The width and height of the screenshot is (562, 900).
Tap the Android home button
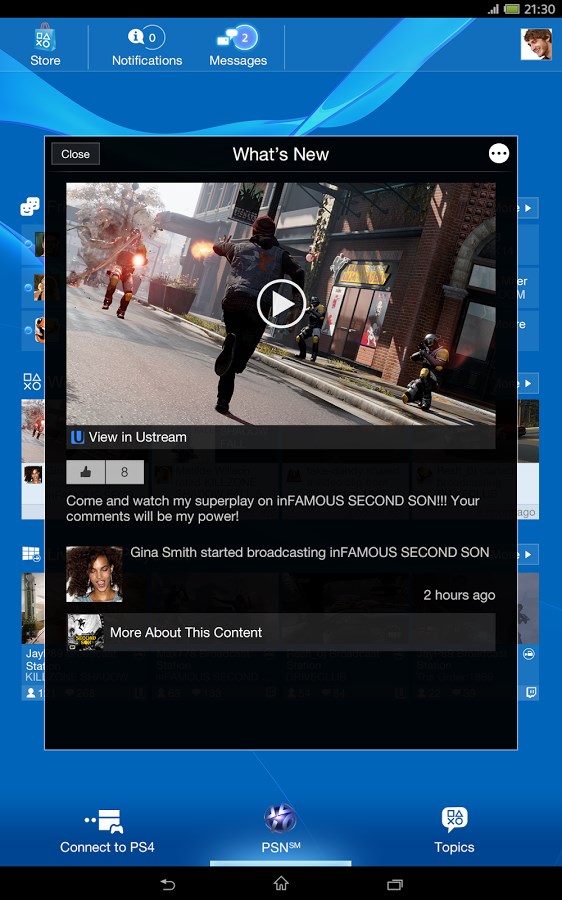[x=281, y=883]
